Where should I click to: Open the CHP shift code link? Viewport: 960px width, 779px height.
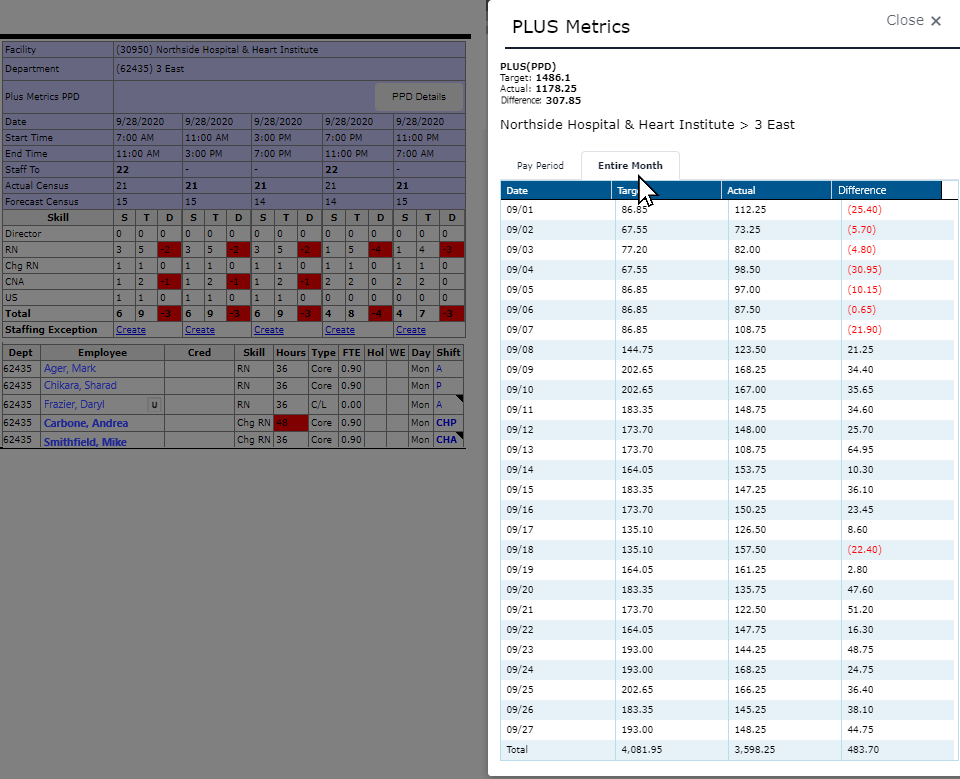pos(445,423)
